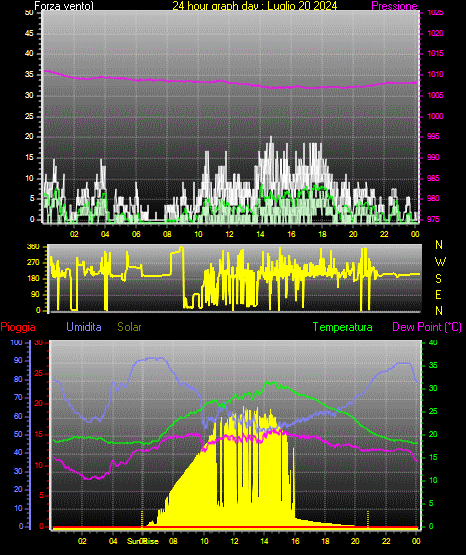Click '5' on the red rain axis
The height and width of the screenshot is (555, 466).
(41, 495)
